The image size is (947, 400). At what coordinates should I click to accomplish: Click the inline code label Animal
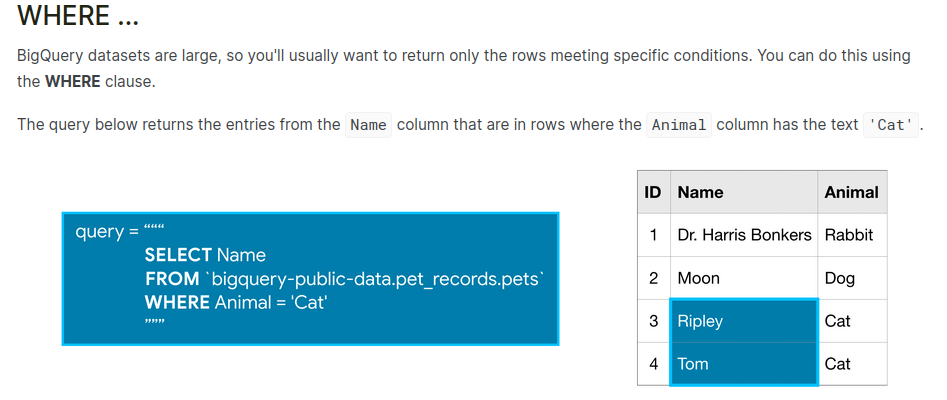(x=679, y=125)
